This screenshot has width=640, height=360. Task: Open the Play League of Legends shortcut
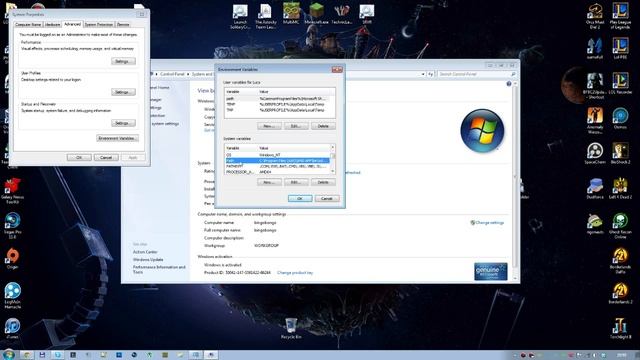(620, 16)
